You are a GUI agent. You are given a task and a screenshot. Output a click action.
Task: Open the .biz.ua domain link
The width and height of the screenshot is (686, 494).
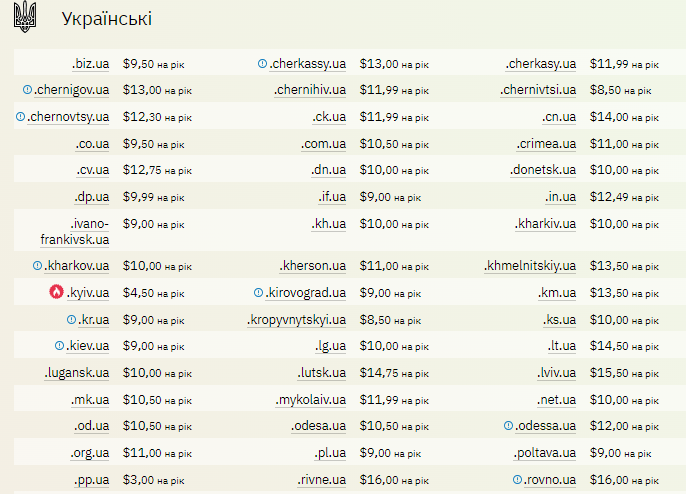click(90, 64)
